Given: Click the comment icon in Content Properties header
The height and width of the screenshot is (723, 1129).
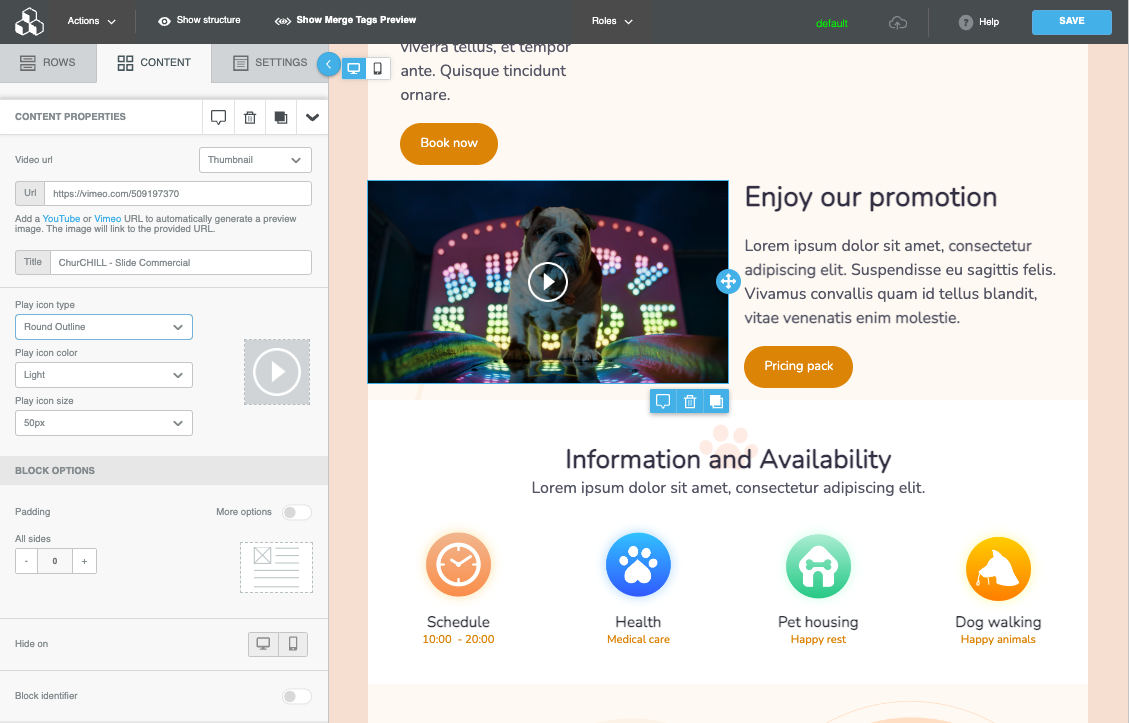Looking at the screenshot, I should (x=218, y=117).
